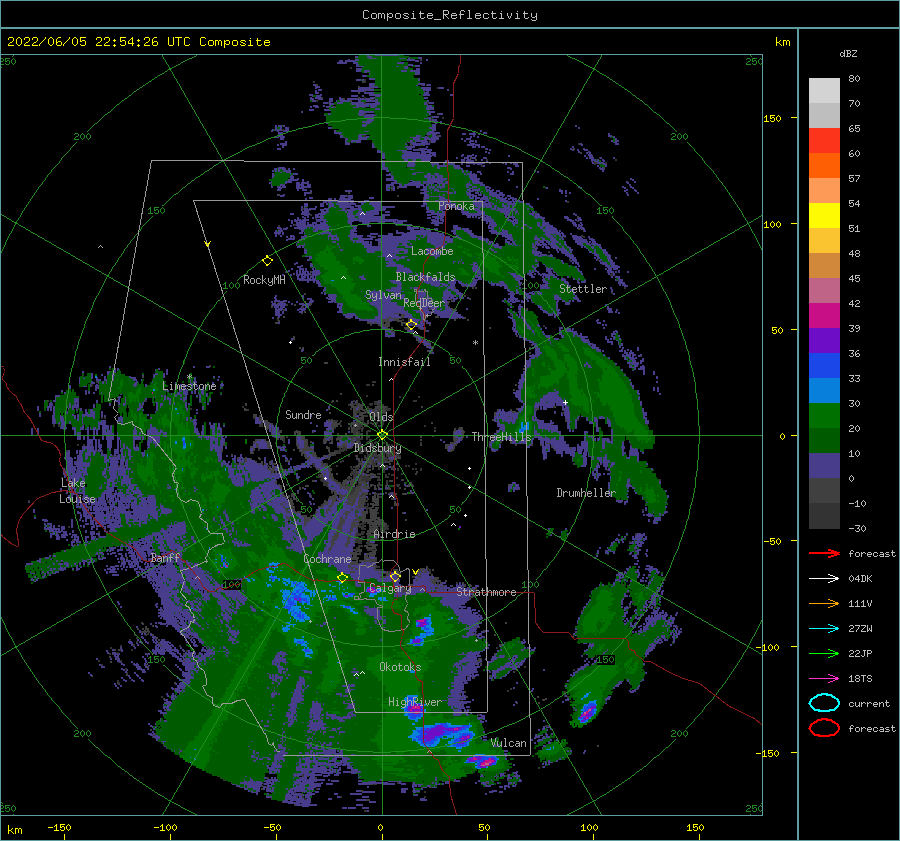
Task: Click the Drumheller label
Action: [586, 493]
